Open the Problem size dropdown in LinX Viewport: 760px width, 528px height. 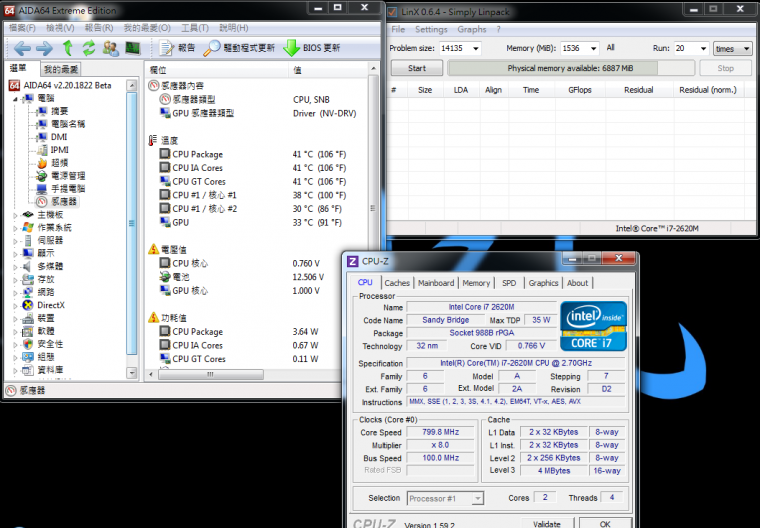coord(475,48)
